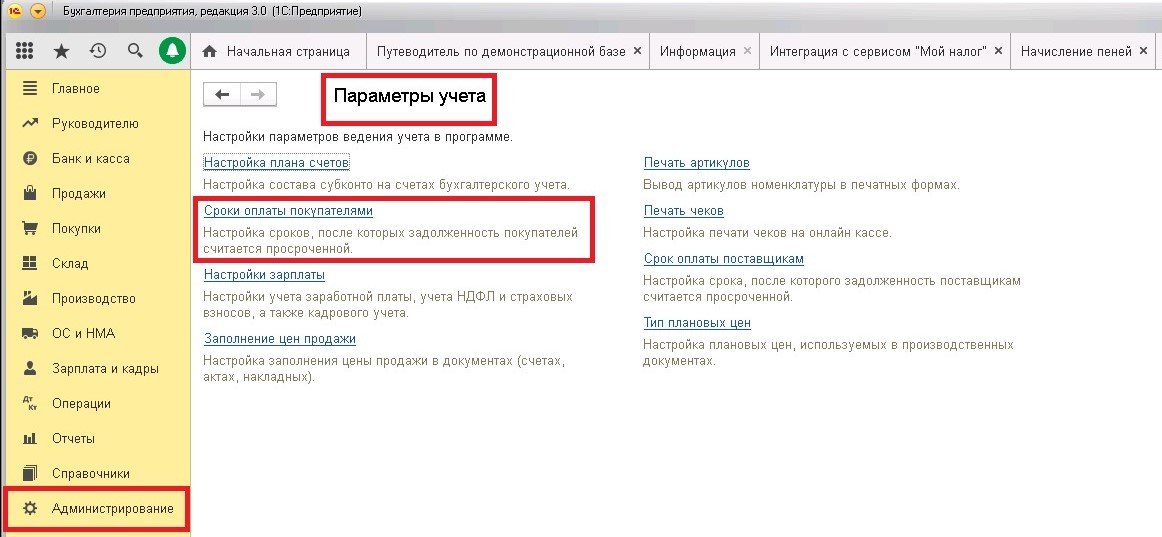
Task: Open the green notifications bell
Action: pos(172,51)
